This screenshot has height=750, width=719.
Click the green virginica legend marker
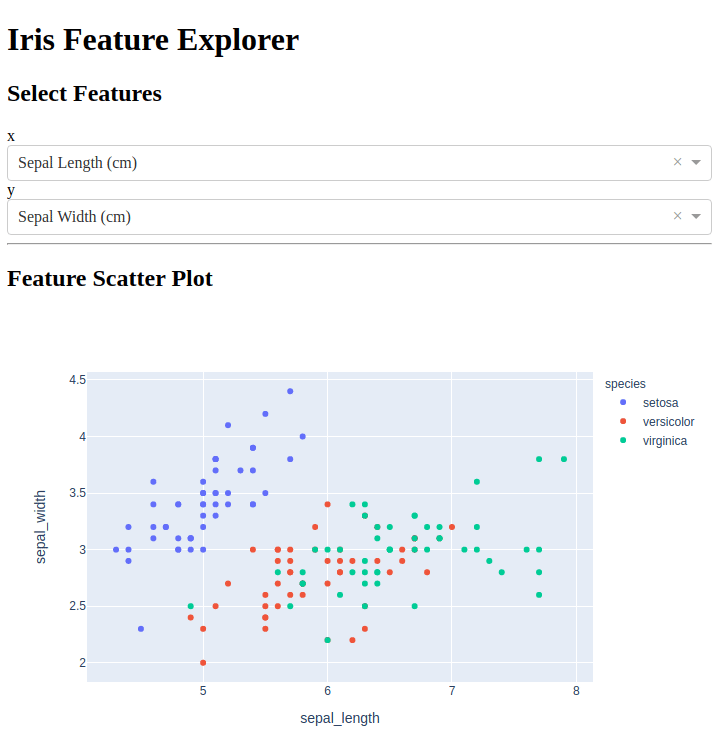624,441
